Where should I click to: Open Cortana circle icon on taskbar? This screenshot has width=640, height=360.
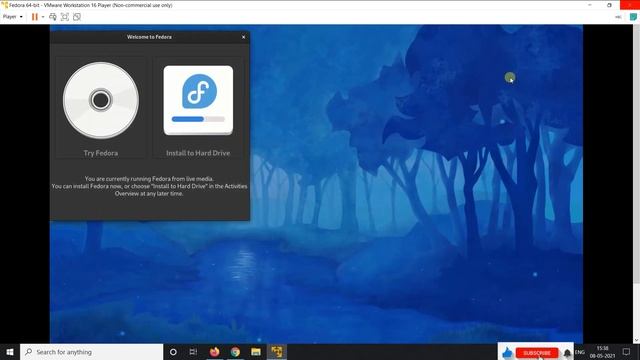coord(173,352)
